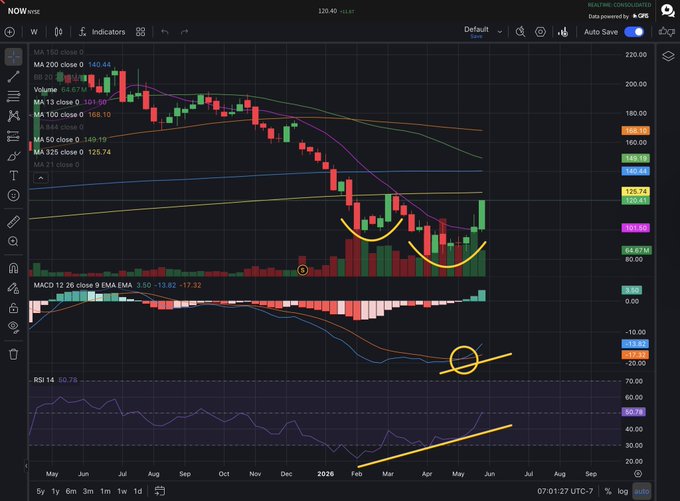Viewport: 680px width, 501px height.
Task: Select the text annotation tool
Action: (13, 176)
